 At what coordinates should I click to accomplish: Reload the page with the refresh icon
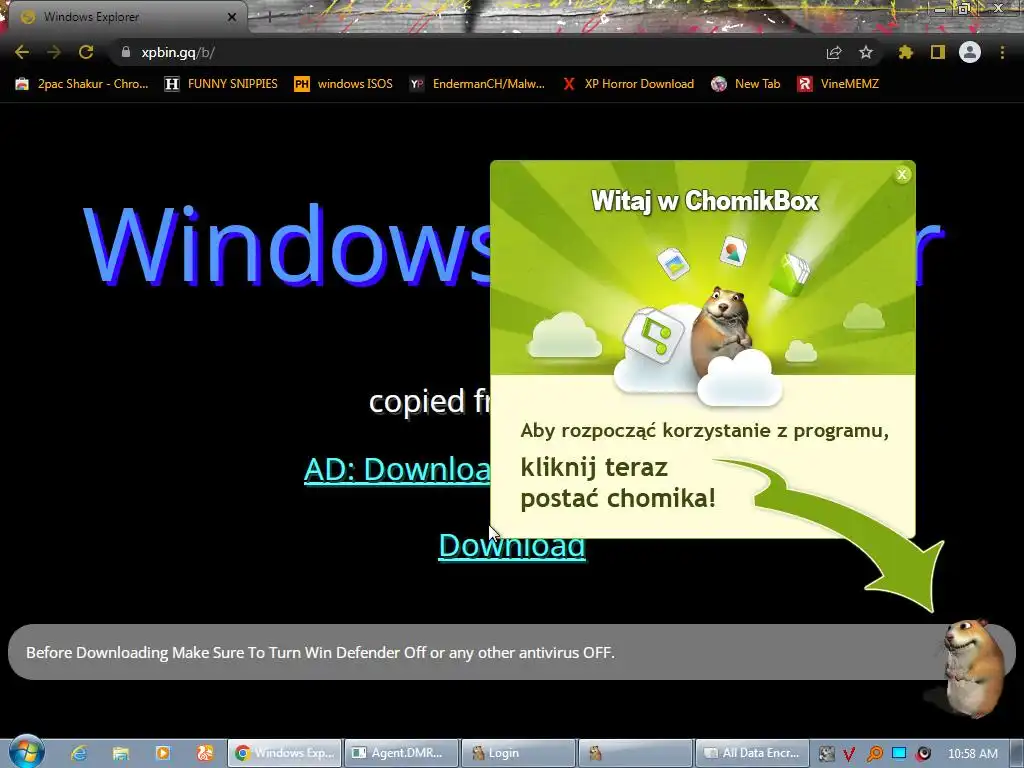tap(86, 52)
